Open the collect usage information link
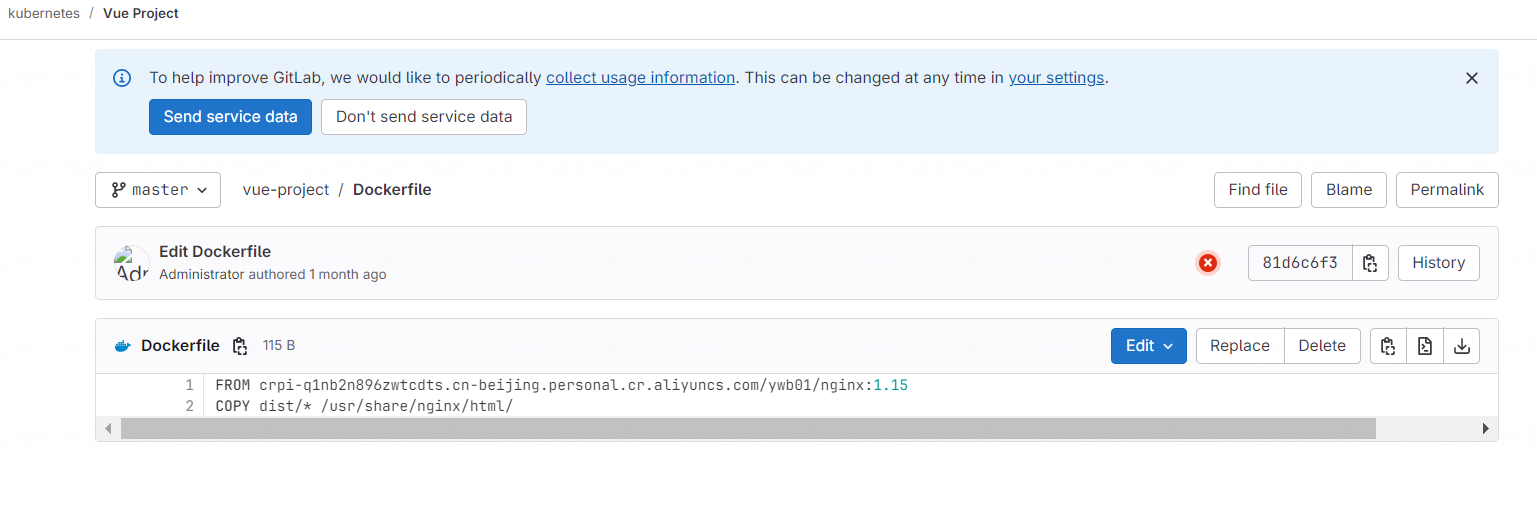 pos(640,78)
